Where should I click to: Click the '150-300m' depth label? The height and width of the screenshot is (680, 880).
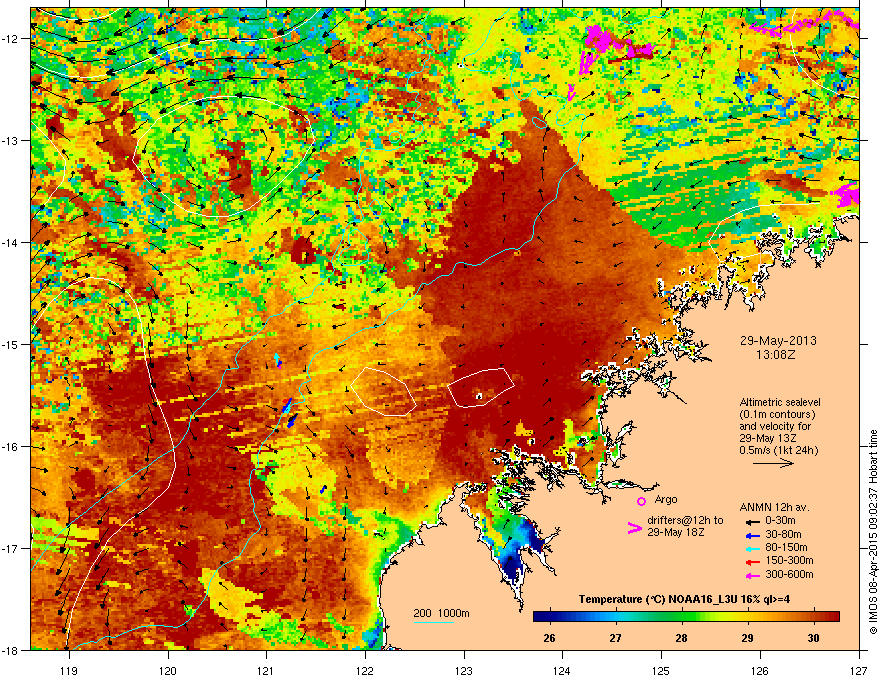pos(789,560)
